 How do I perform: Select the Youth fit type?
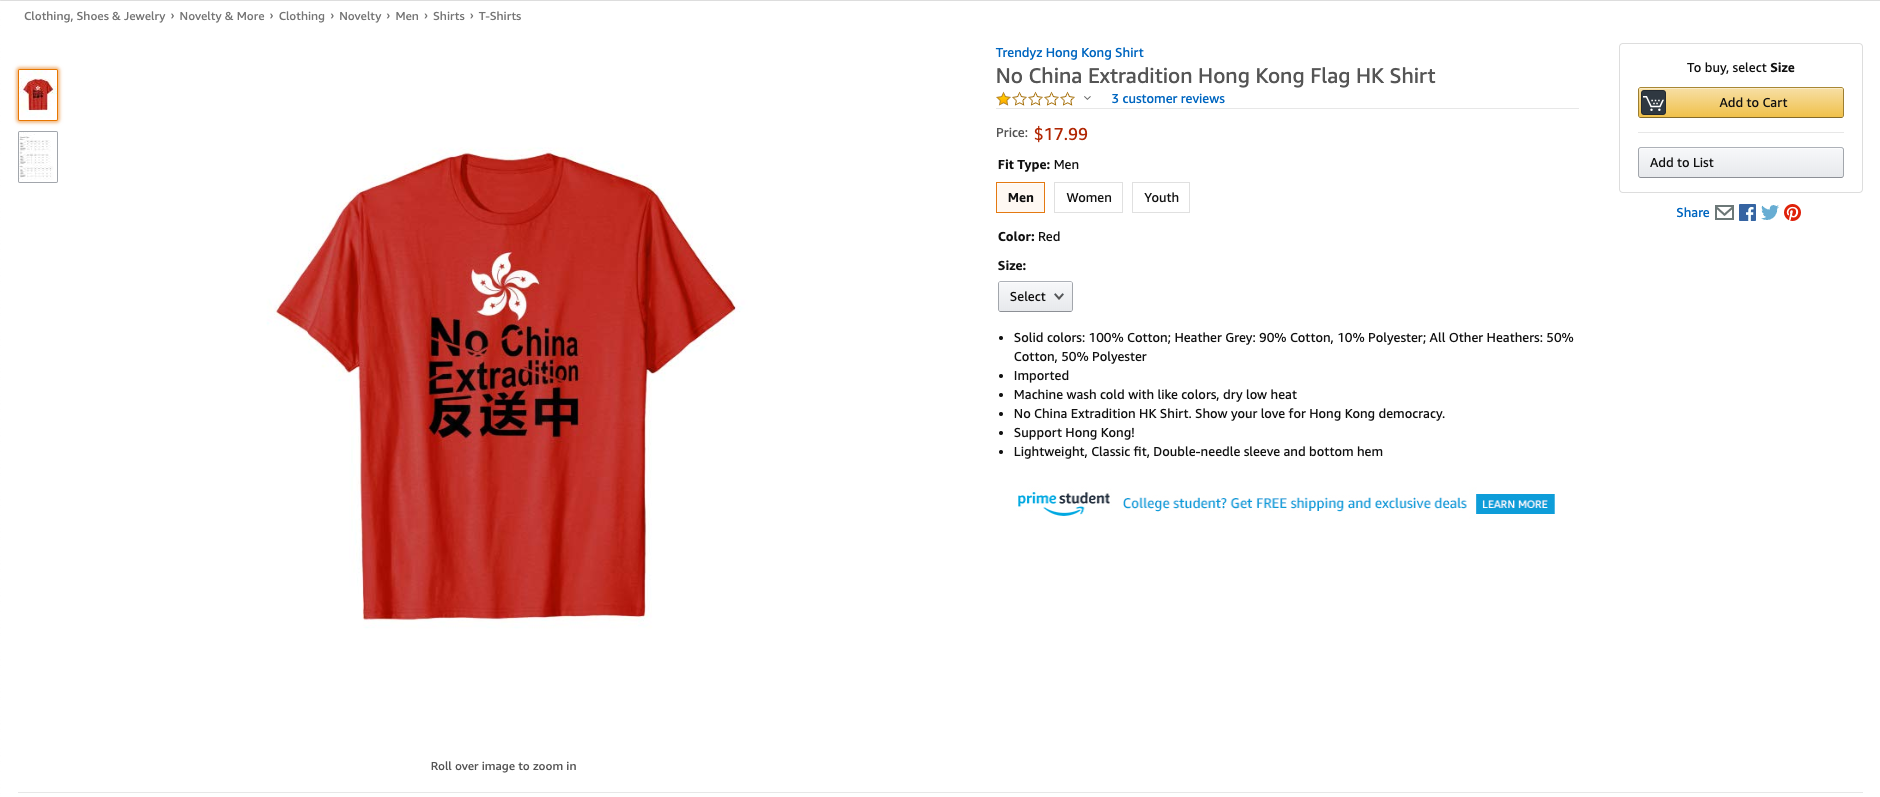coord(1160,197)
